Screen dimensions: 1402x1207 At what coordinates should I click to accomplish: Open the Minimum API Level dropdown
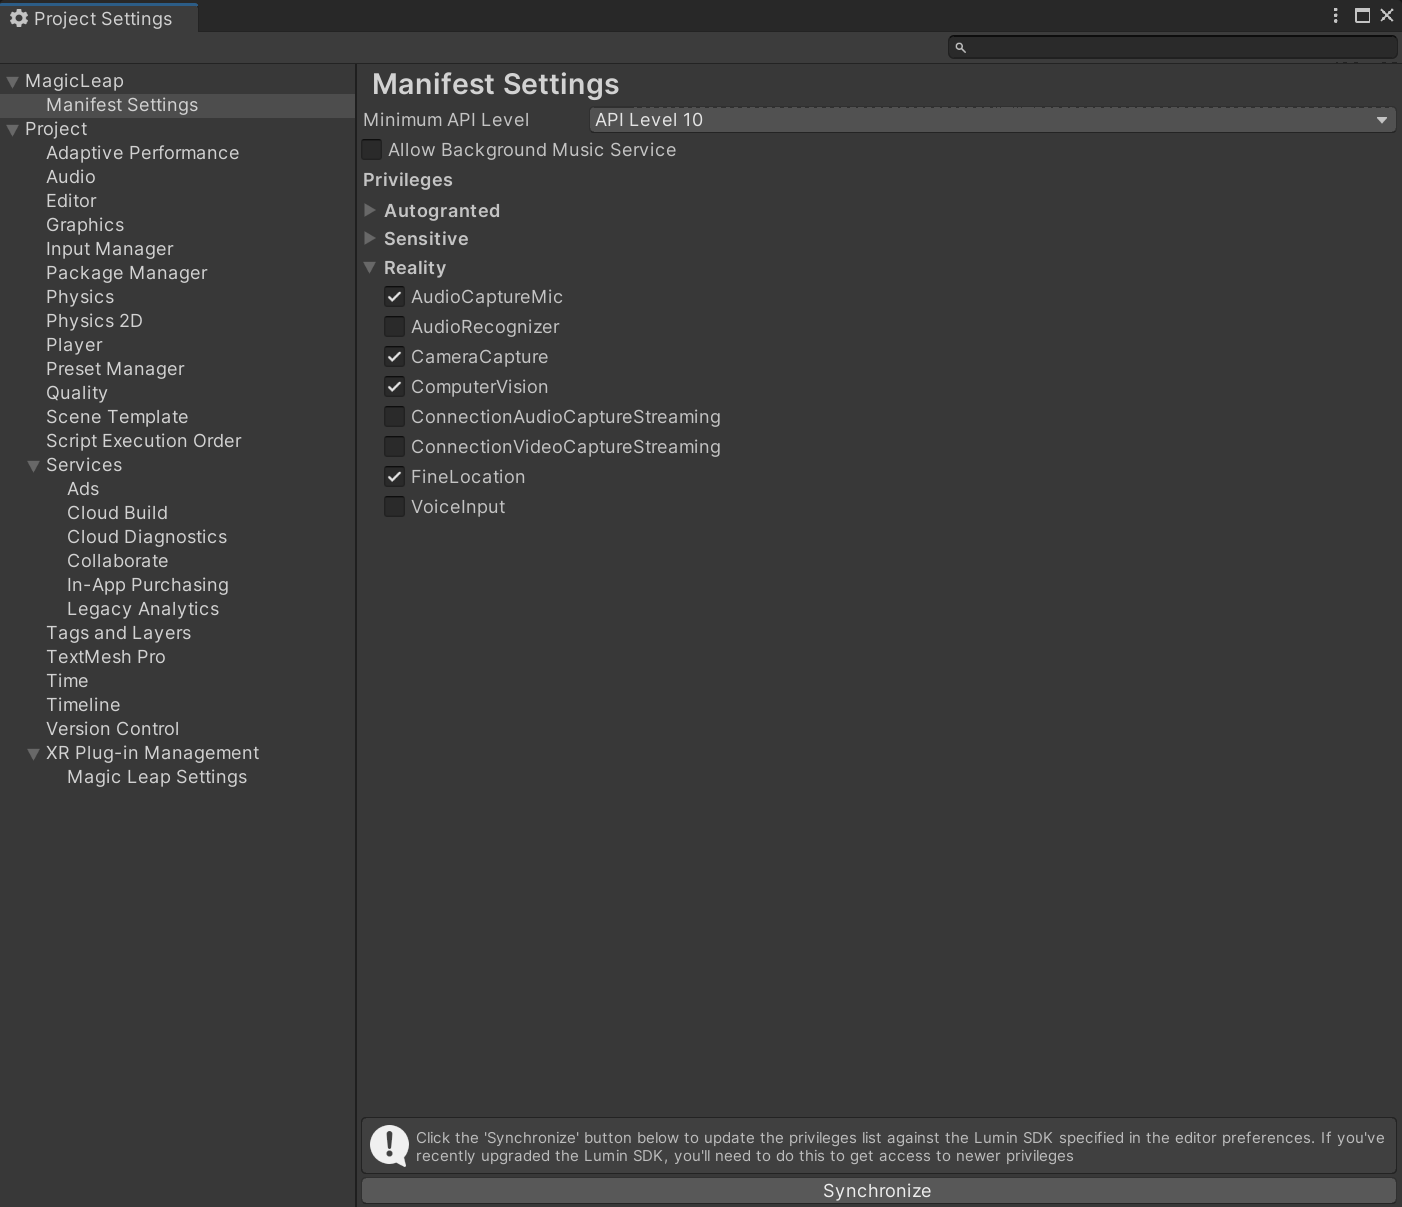click(992, 120)
